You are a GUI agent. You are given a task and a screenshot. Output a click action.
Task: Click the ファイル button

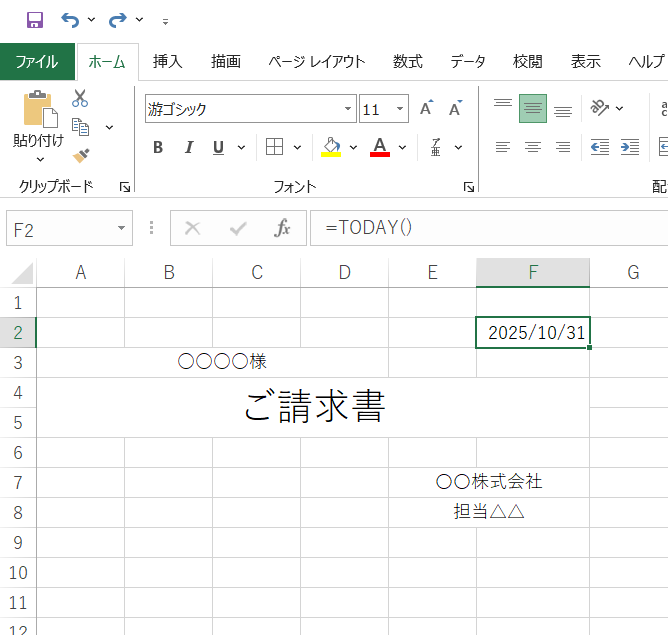click(37, 61)
